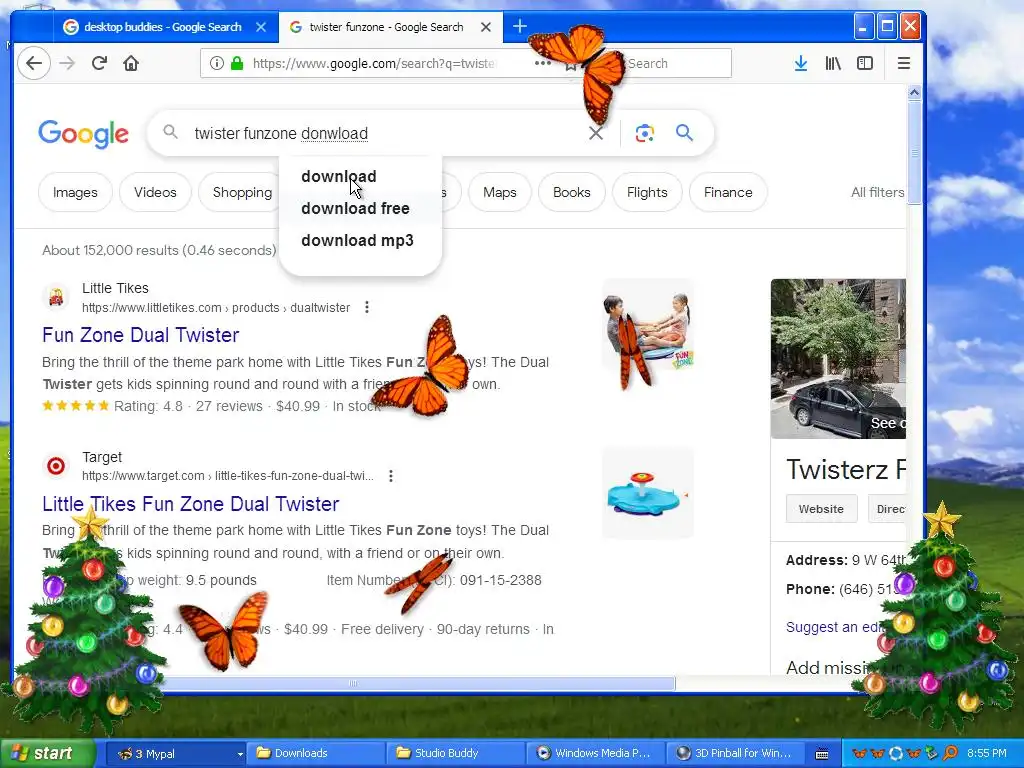Go back with the browser back arrow
Screen dimensions: 1024x768
pos(34,63)
